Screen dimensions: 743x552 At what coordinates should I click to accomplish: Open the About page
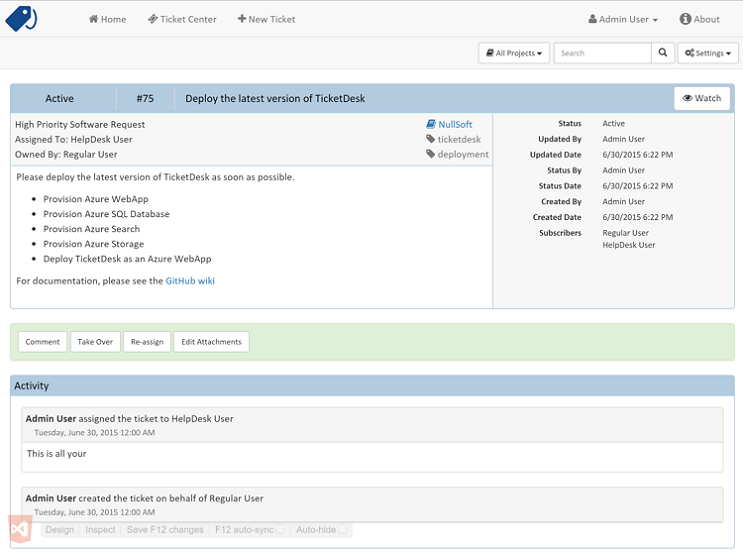(x=700, y=19)
